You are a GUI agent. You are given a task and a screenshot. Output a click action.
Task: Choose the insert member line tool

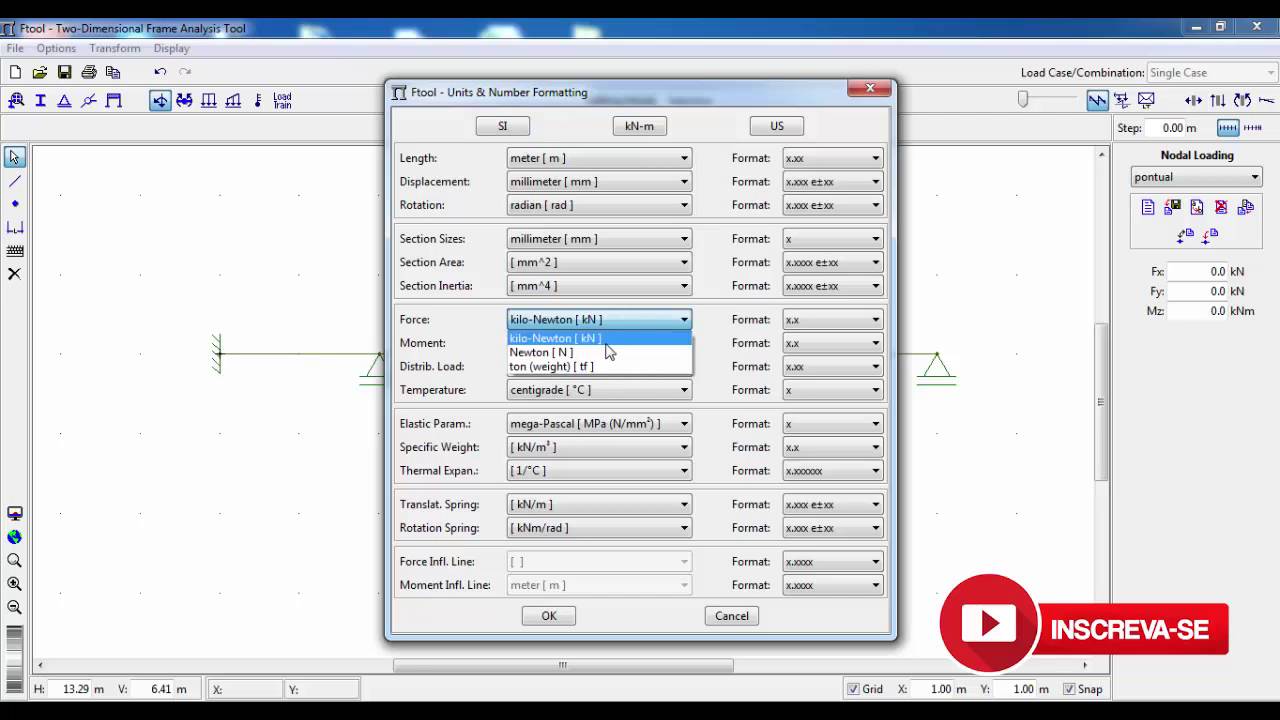tap(14, 181)
